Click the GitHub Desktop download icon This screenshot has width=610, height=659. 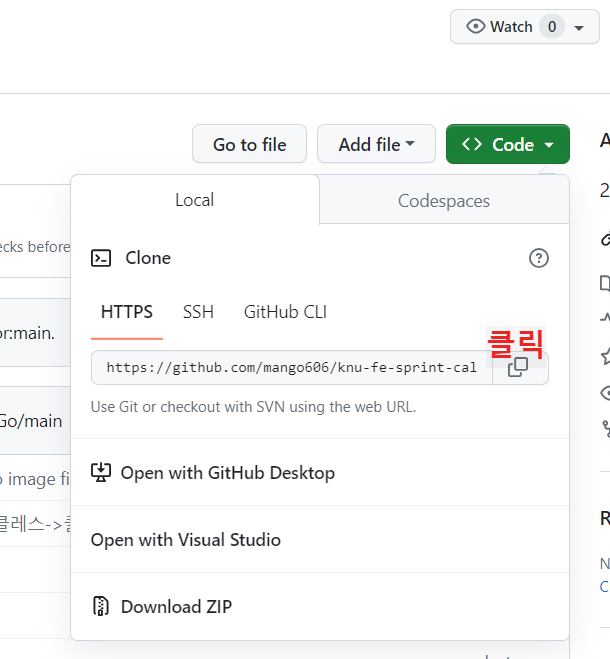click(x=101, y=472)
